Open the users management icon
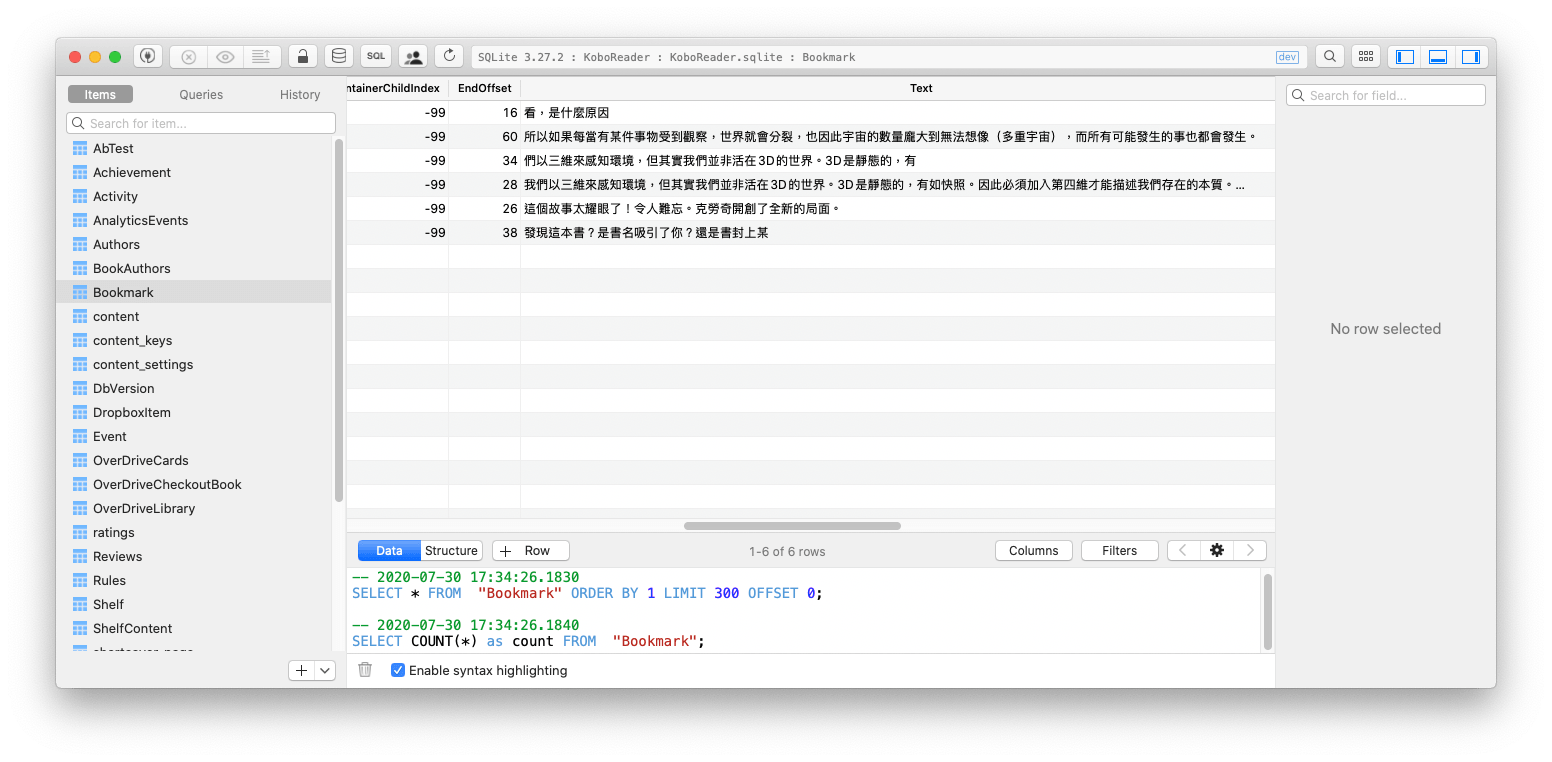Viewport: 1552px width, 762px height. [x=412, y=56]
